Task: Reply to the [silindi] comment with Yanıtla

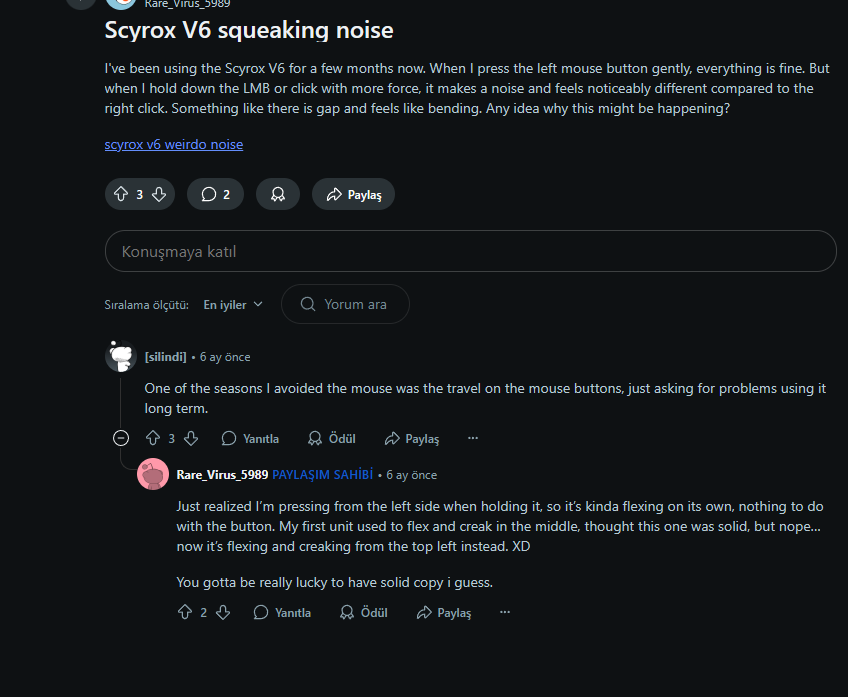Action: [250, 439]
